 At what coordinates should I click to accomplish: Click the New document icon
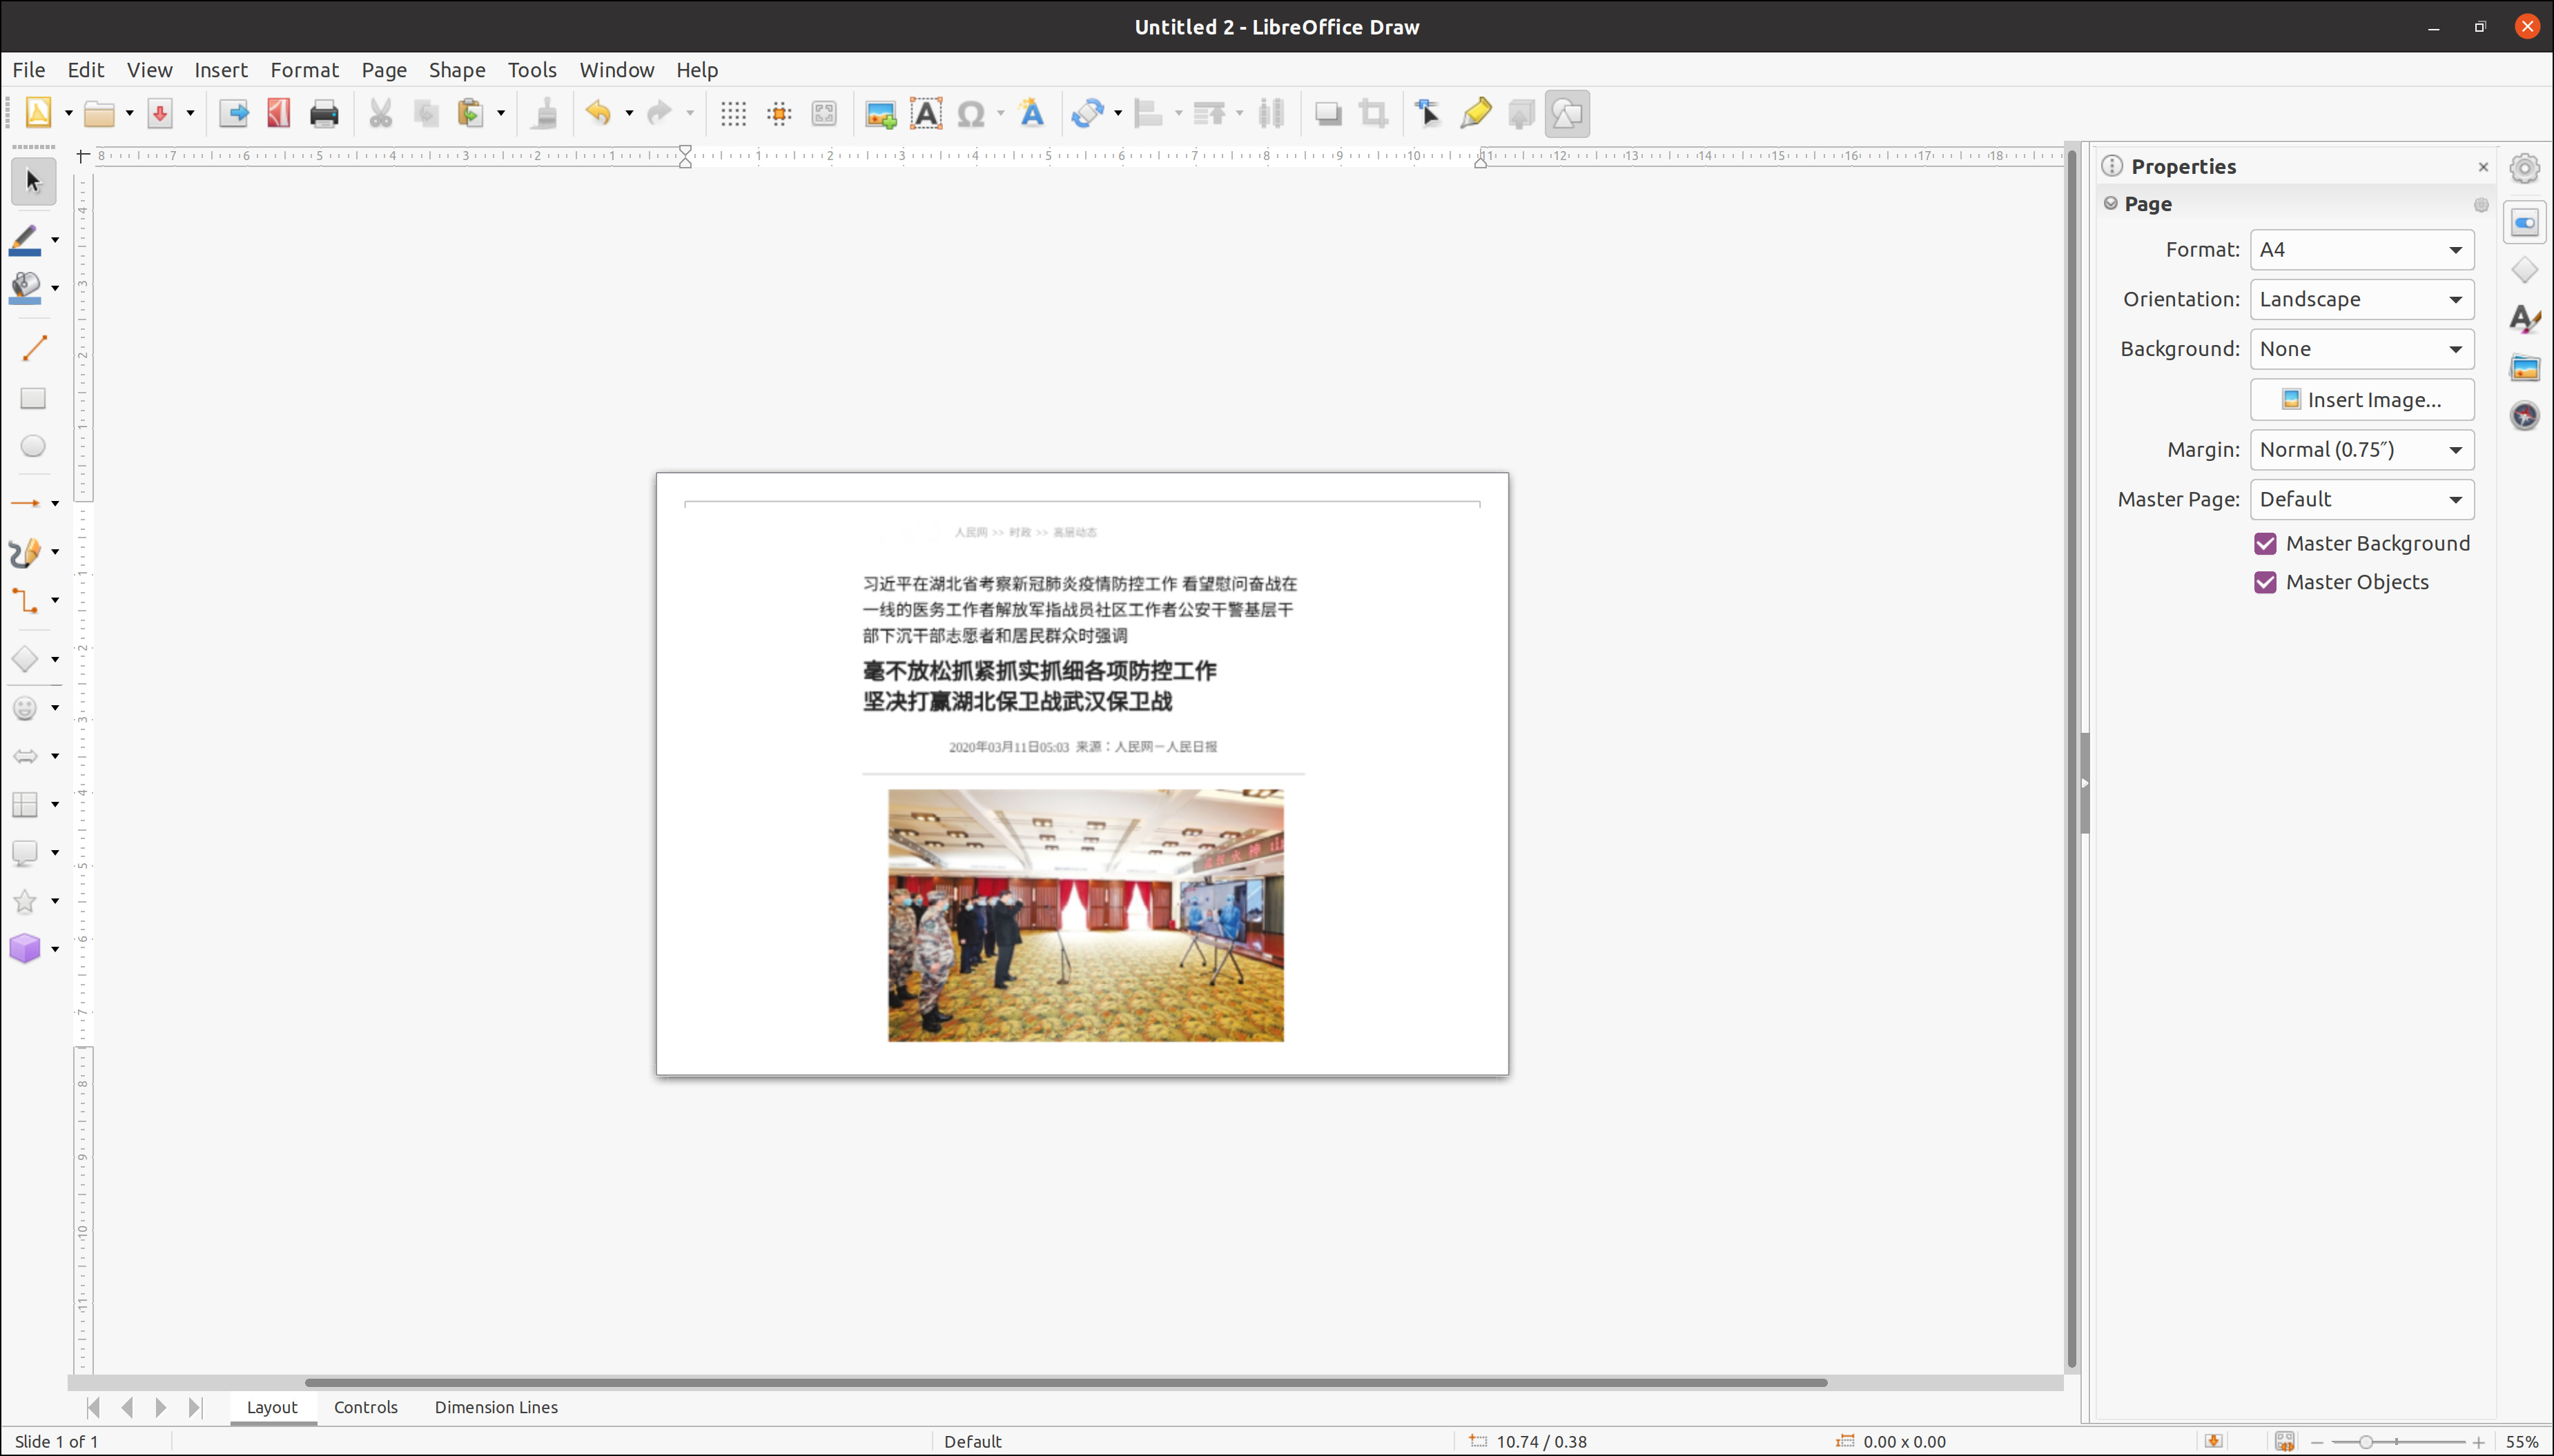38,113
